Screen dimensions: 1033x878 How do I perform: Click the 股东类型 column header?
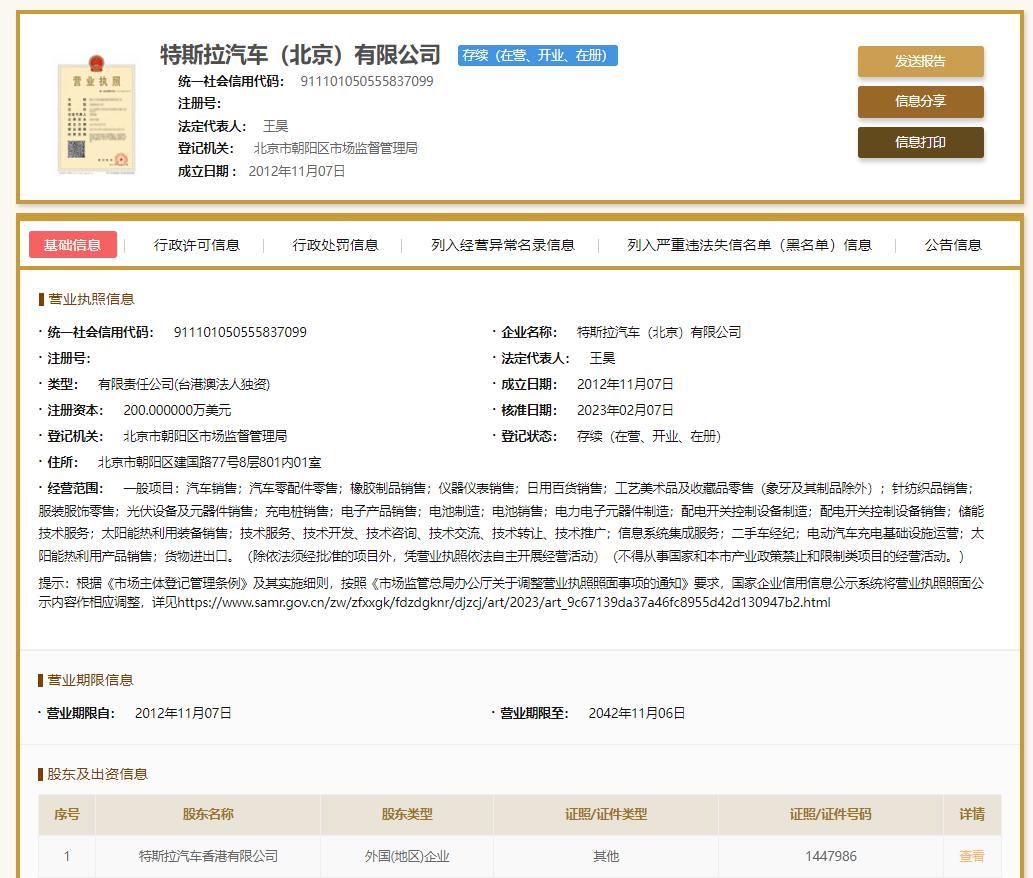407,814
